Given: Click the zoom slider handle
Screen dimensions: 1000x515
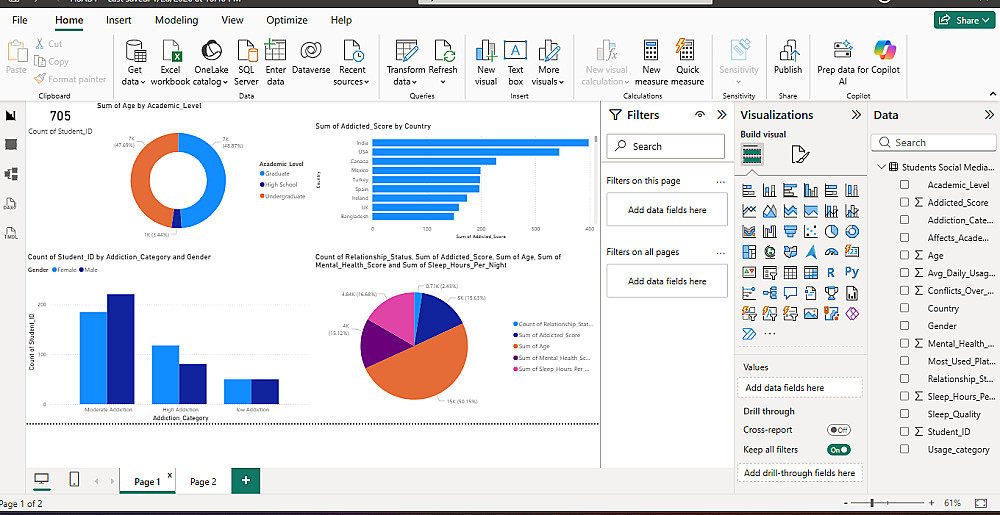Looking at the screenshot, I should pos(872,503).
